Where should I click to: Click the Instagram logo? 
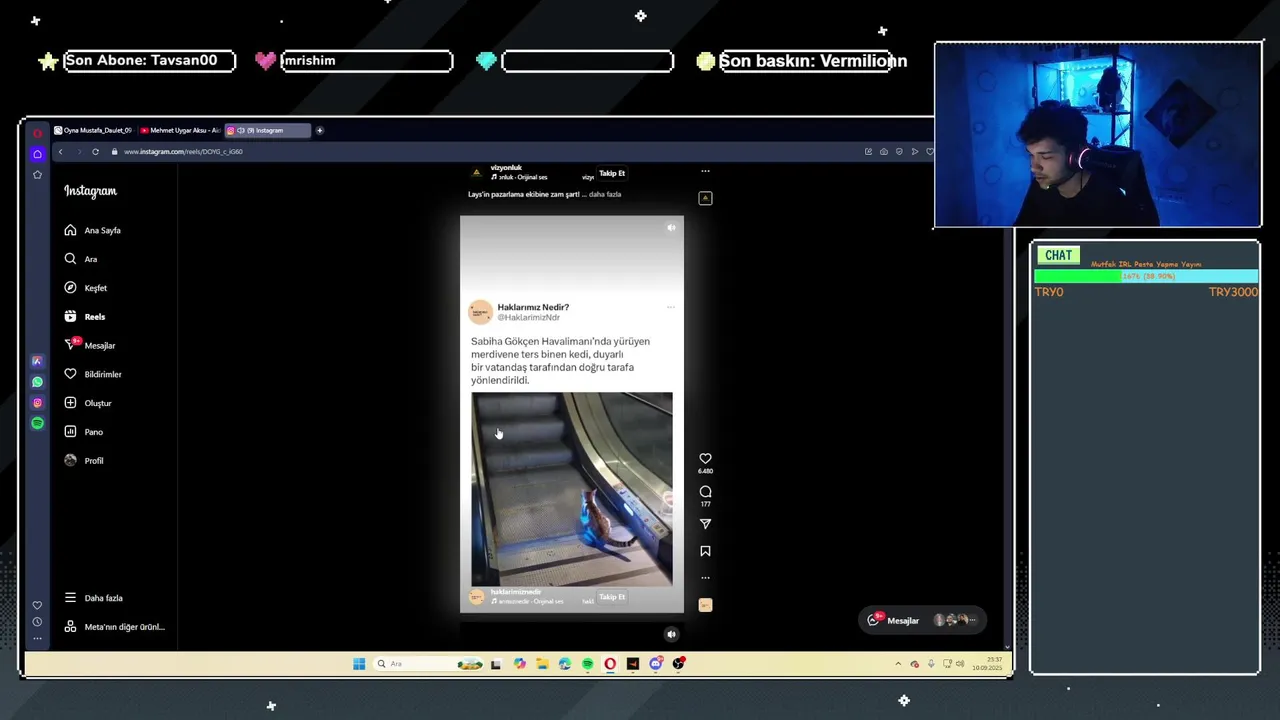tap(90, 191)
